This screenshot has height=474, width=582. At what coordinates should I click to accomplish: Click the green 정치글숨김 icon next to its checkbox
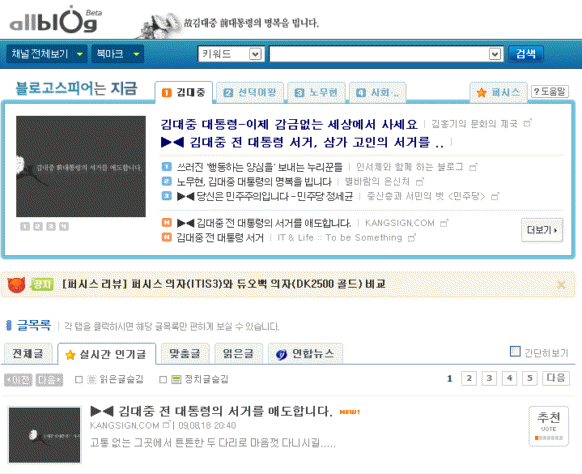click(176, 380)
